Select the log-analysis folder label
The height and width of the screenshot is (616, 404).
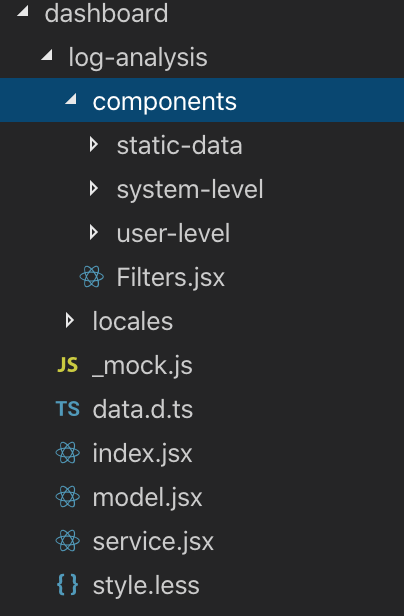click(138, 58)
